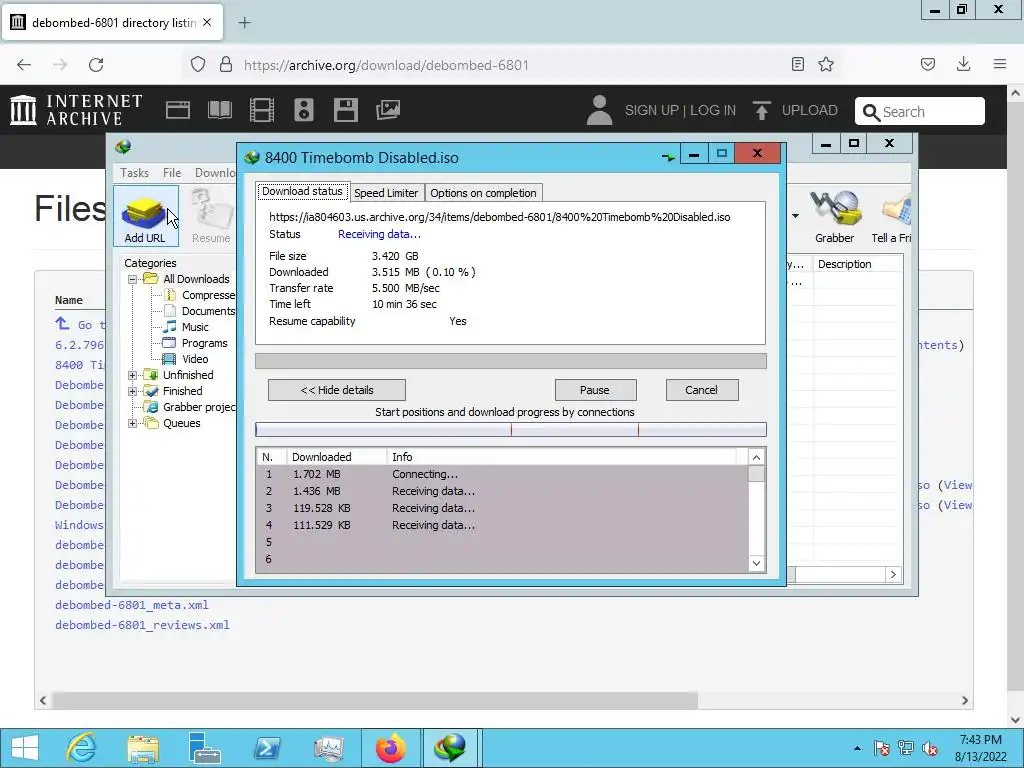Click the Resume toolbar icon in IDM
Screen dimensions: 1024x768
(211, 216)
